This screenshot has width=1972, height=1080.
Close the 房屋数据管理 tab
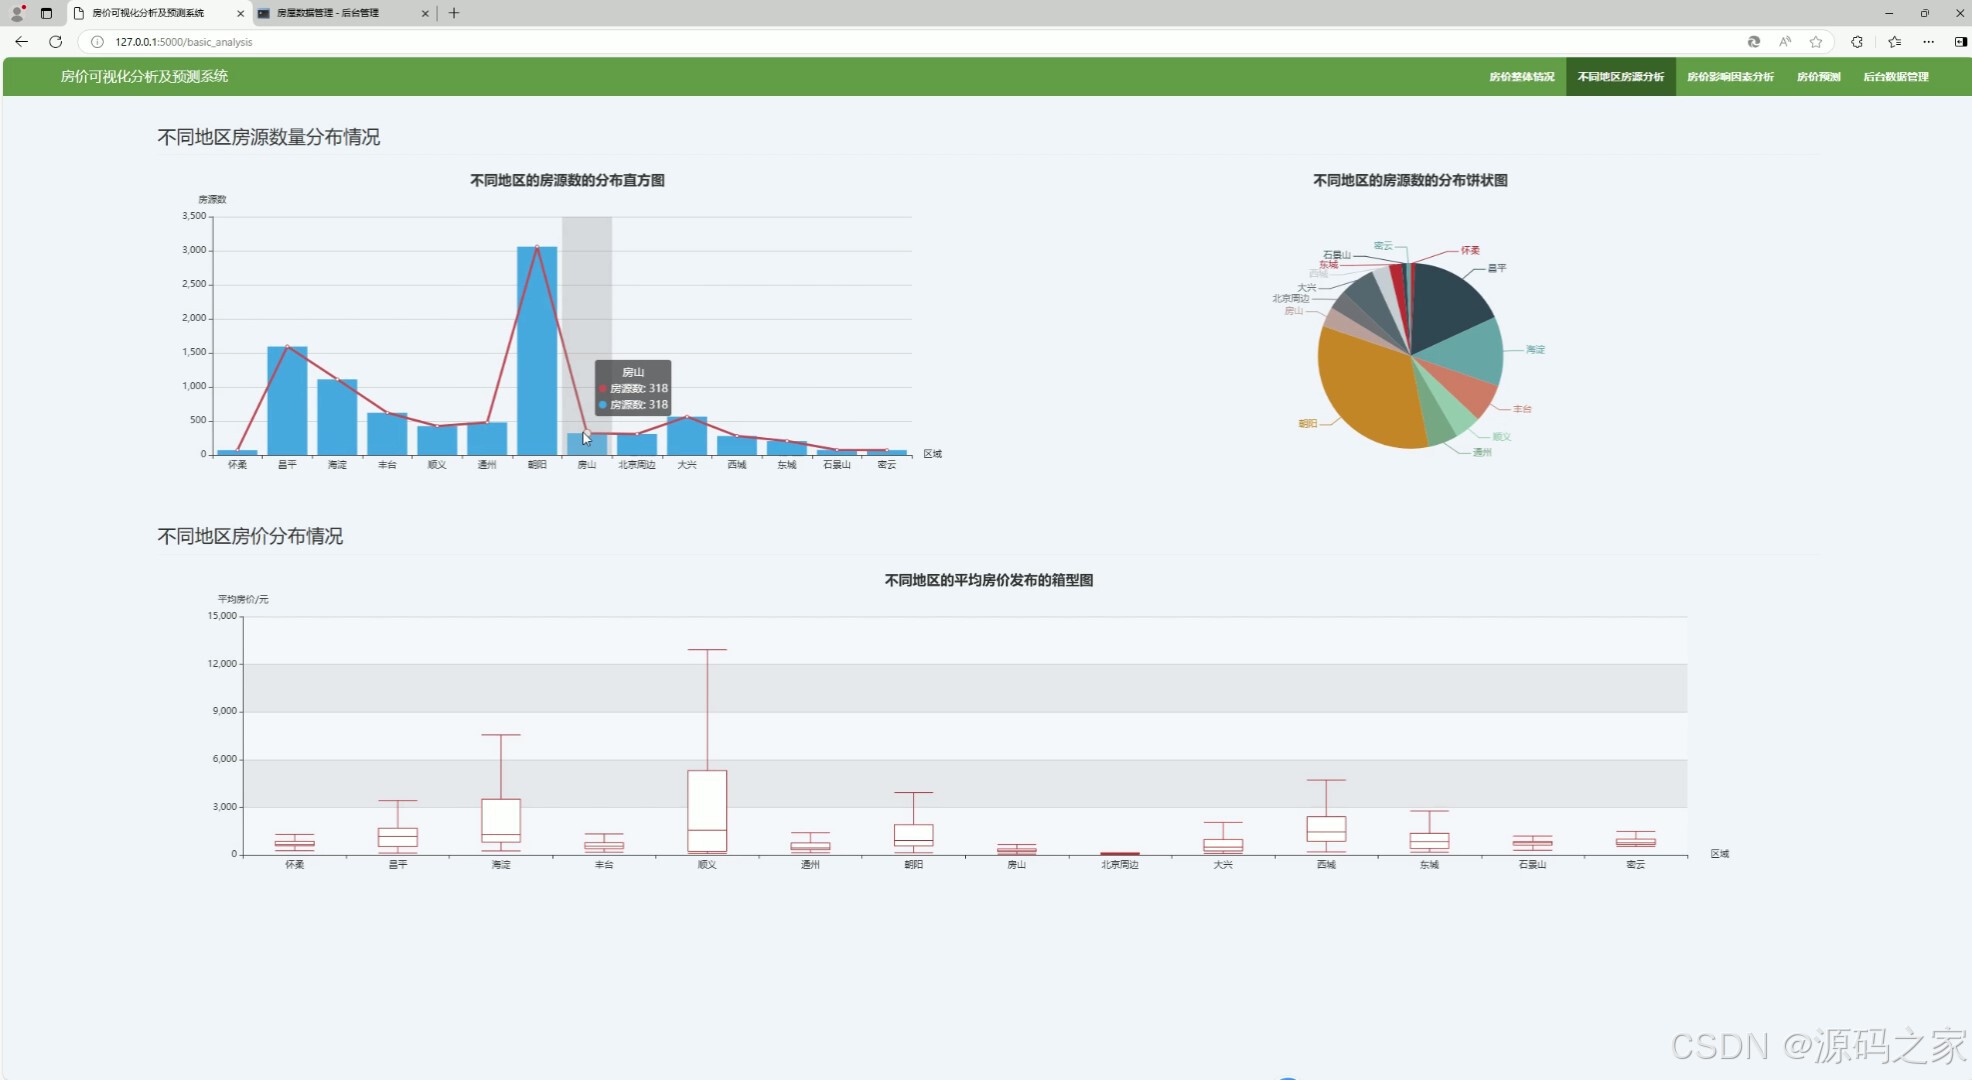coord(425,13)
